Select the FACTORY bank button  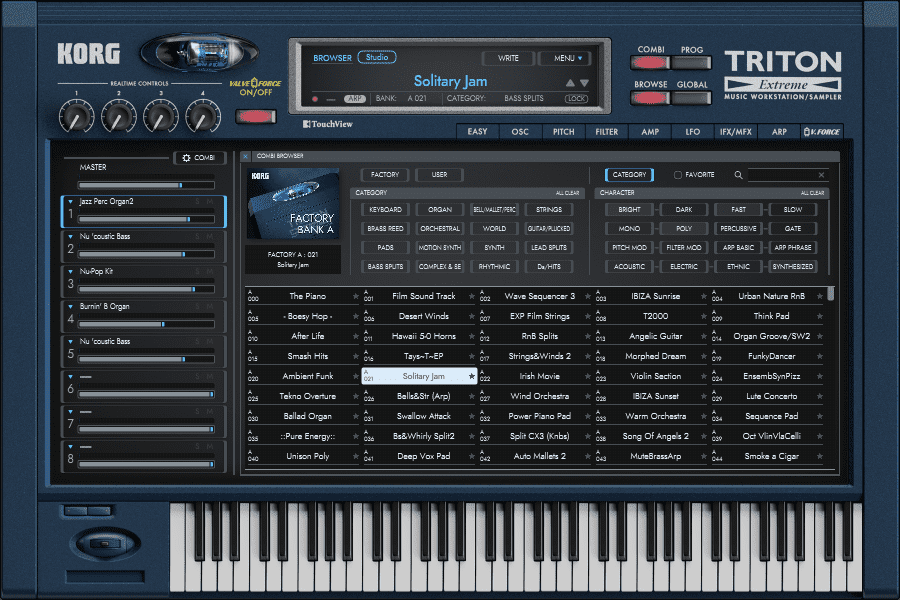(385, 175)
